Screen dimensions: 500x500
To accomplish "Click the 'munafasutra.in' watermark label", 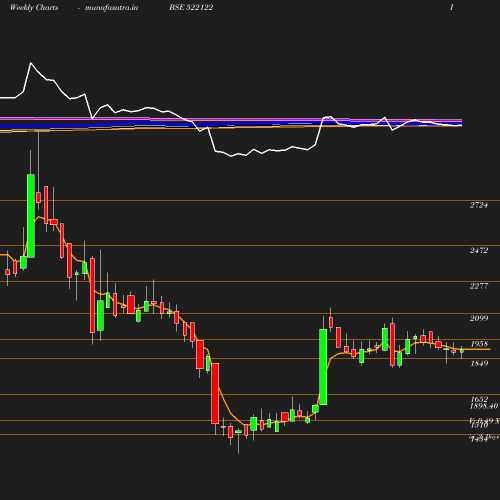I will [x=111, y=8].
